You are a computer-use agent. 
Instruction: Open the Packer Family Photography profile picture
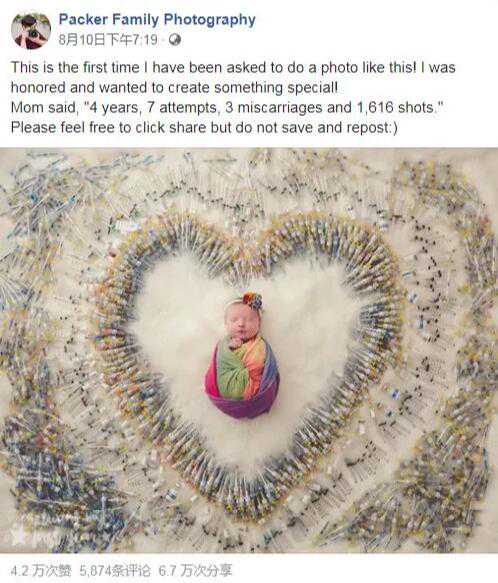(x=31, y=31)
